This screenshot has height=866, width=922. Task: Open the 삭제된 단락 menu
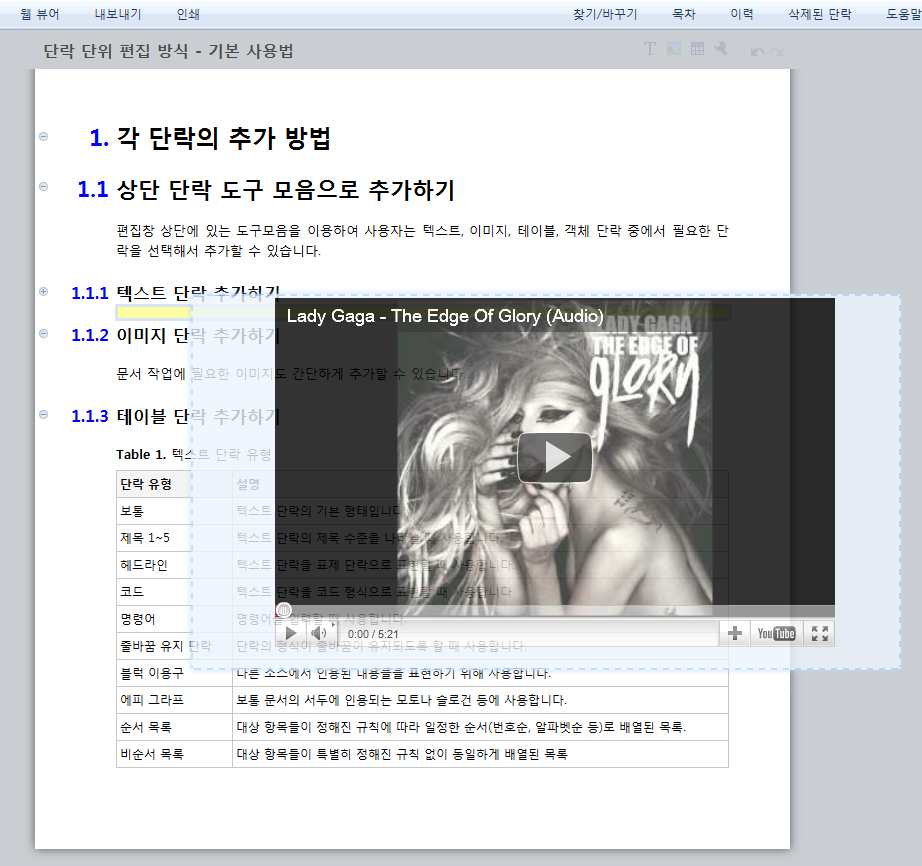click(820, 14)
